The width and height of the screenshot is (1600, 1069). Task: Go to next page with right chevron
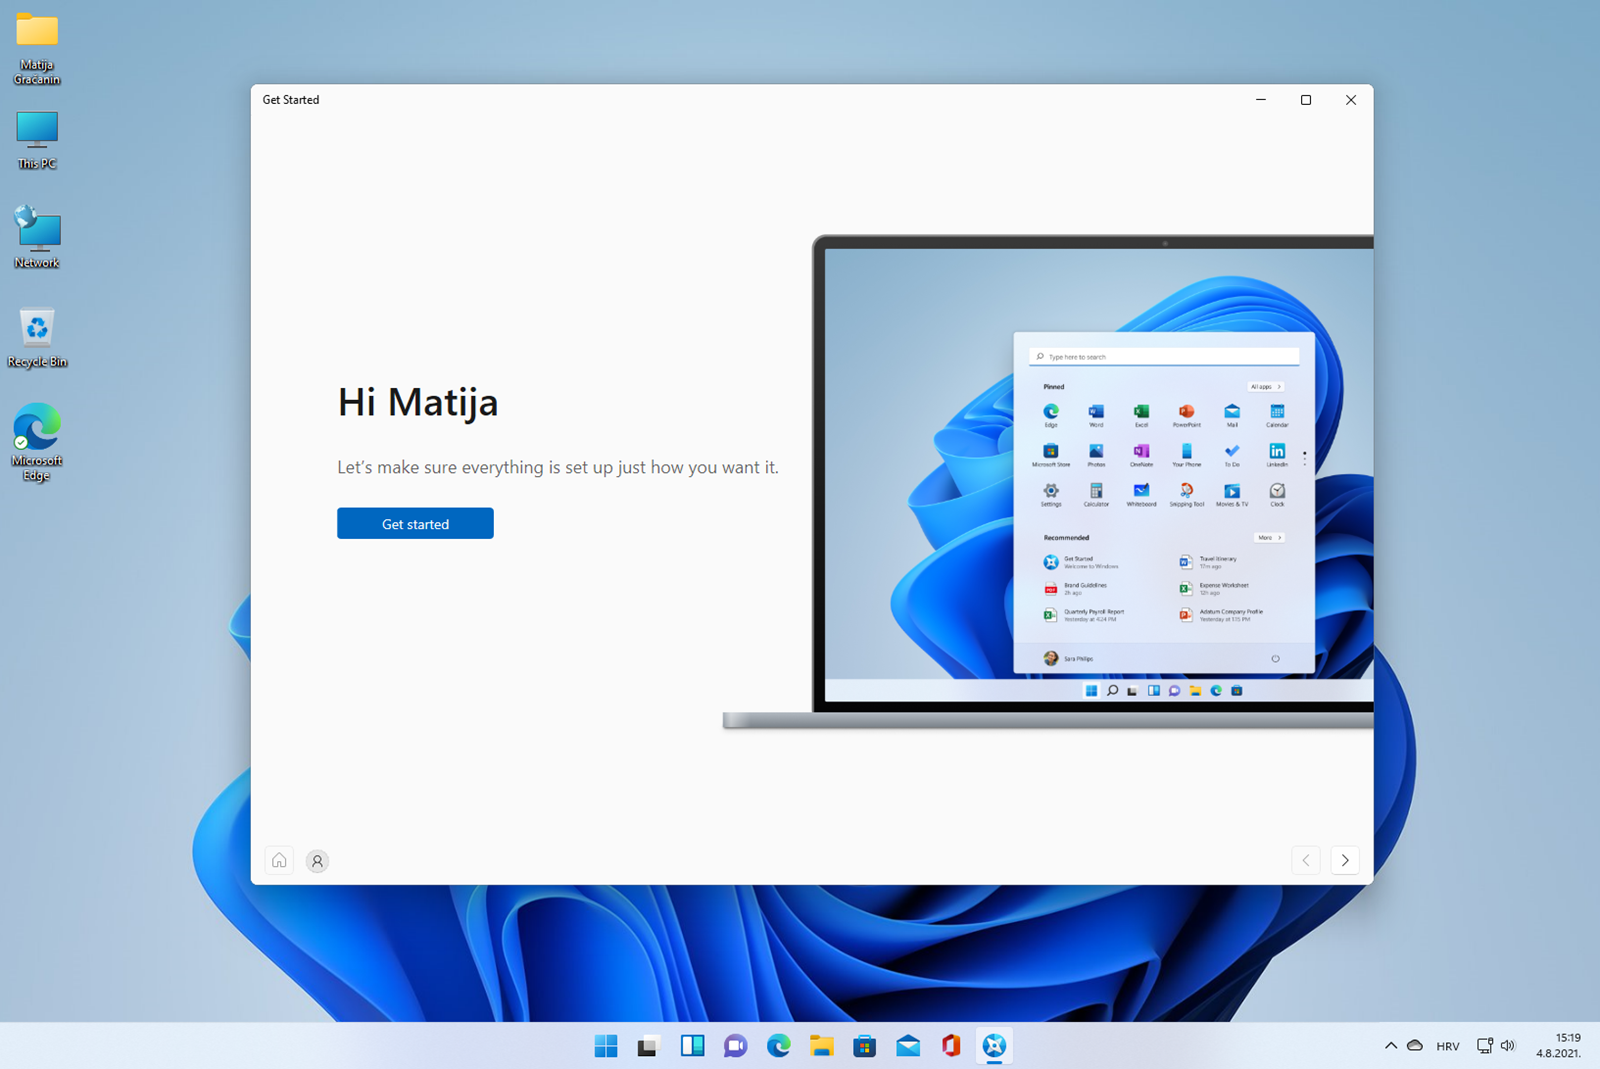point(1345,860)
